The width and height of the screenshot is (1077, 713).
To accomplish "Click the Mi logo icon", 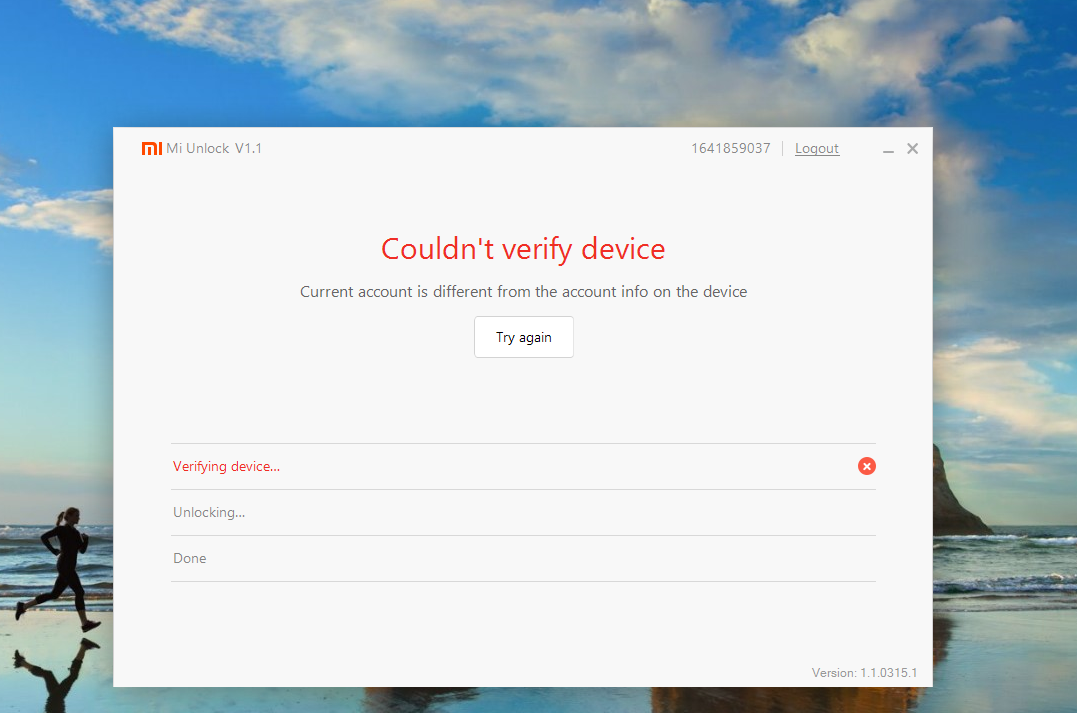I will (x=151, y=148).
